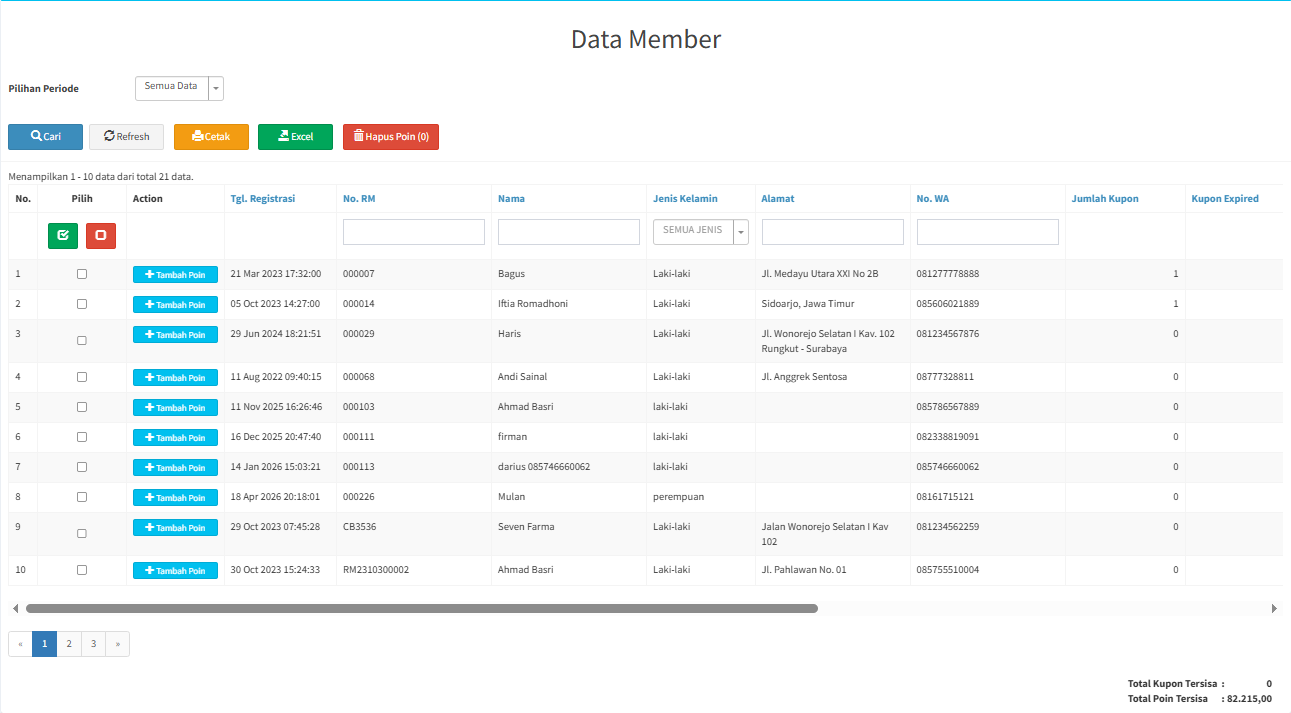The height and width of the screenshot is (713, 1291).
Task: Click Tambah Poin for firman
Action: click(x=175, y=438)
